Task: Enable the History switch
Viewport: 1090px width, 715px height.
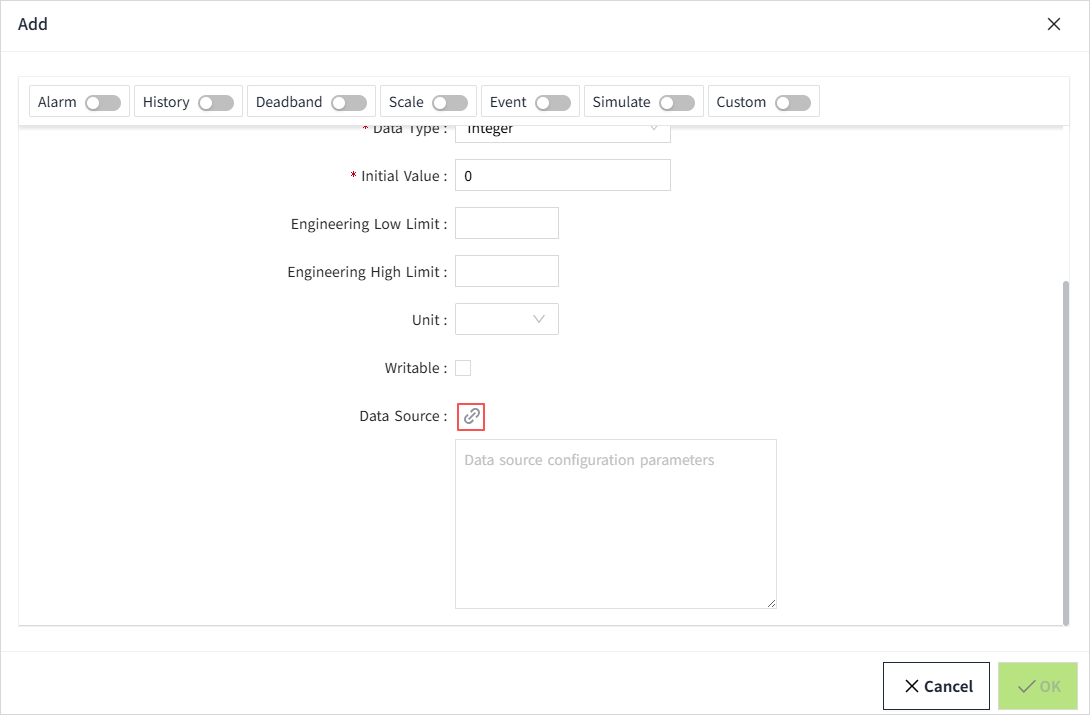Action: point(215,103)
